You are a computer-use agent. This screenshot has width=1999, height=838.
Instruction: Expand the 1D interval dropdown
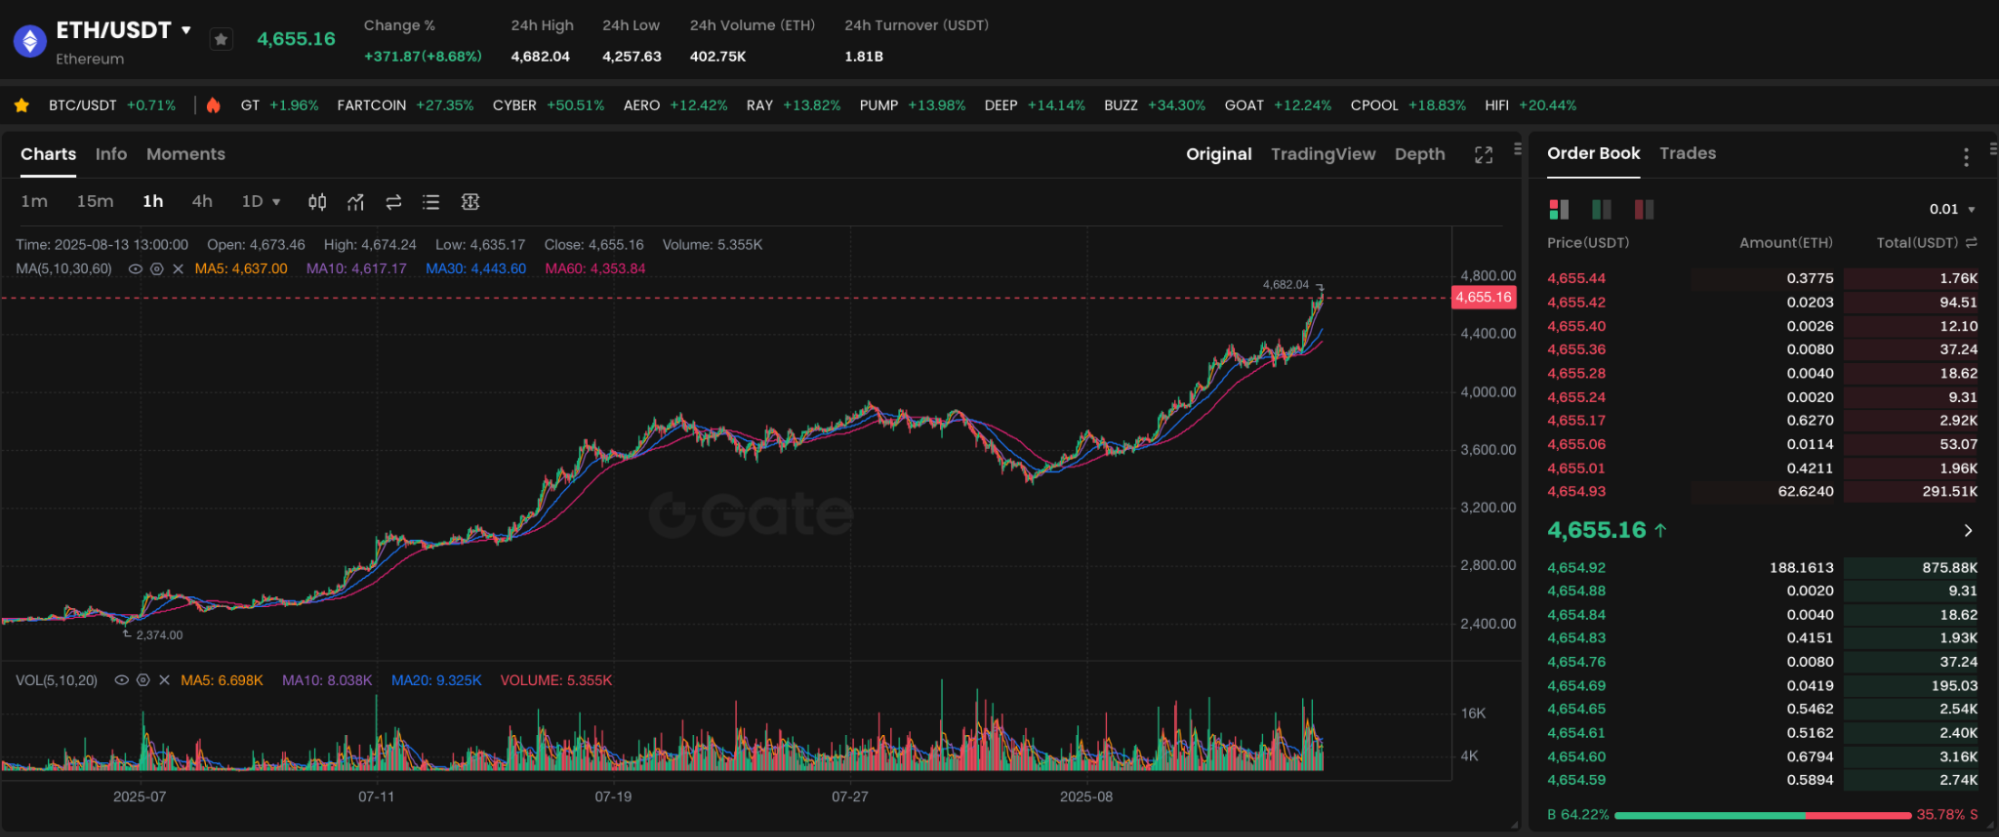pos(261,201)
